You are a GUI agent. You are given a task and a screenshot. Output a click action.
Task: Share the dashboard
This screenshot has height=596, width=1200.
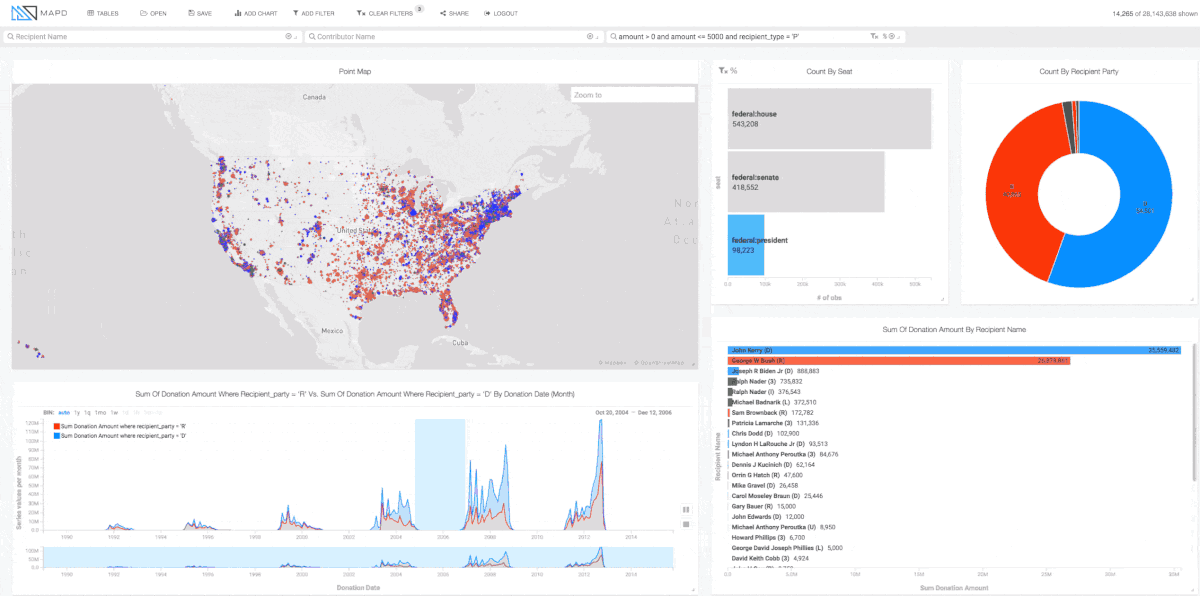click(454, 13)
